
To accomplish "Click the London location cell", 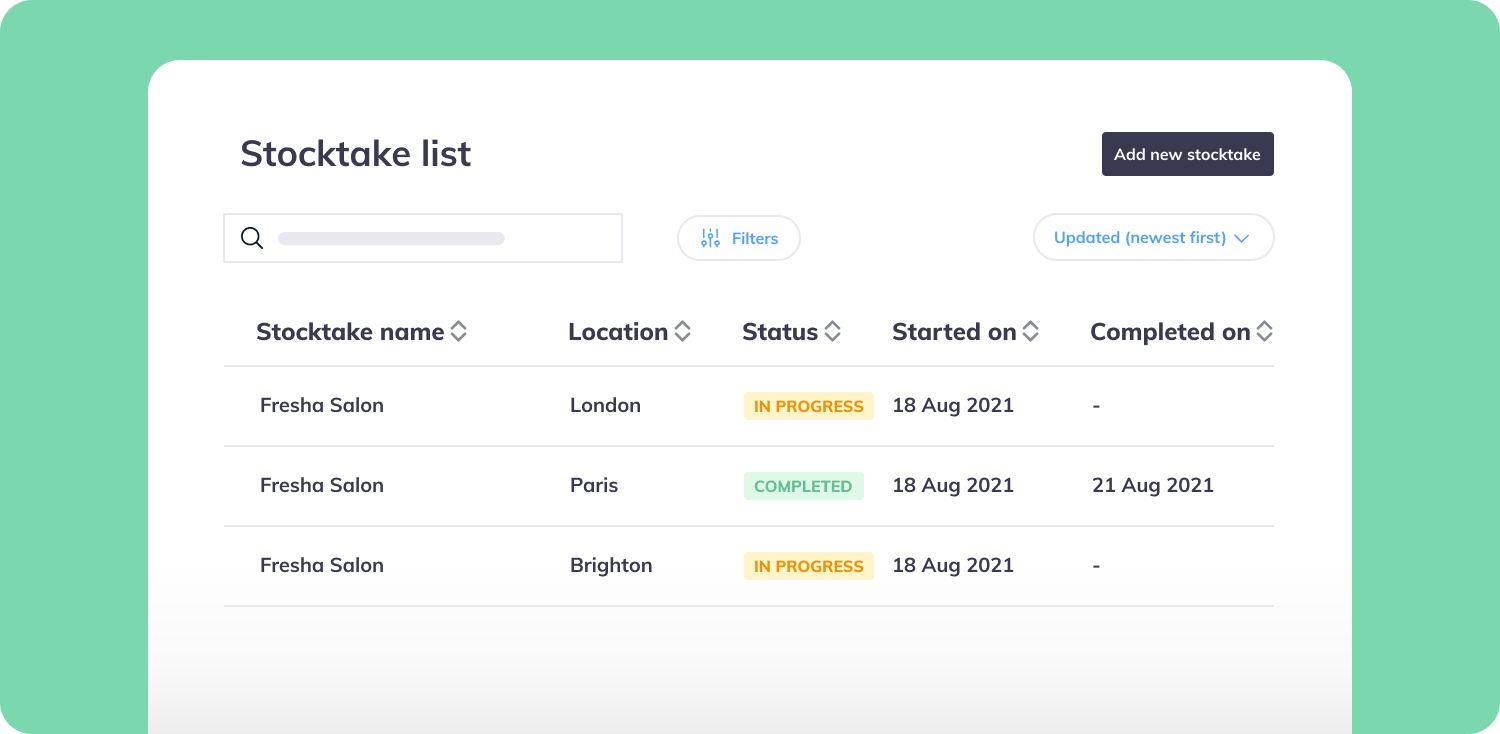I will click(605, 405).
